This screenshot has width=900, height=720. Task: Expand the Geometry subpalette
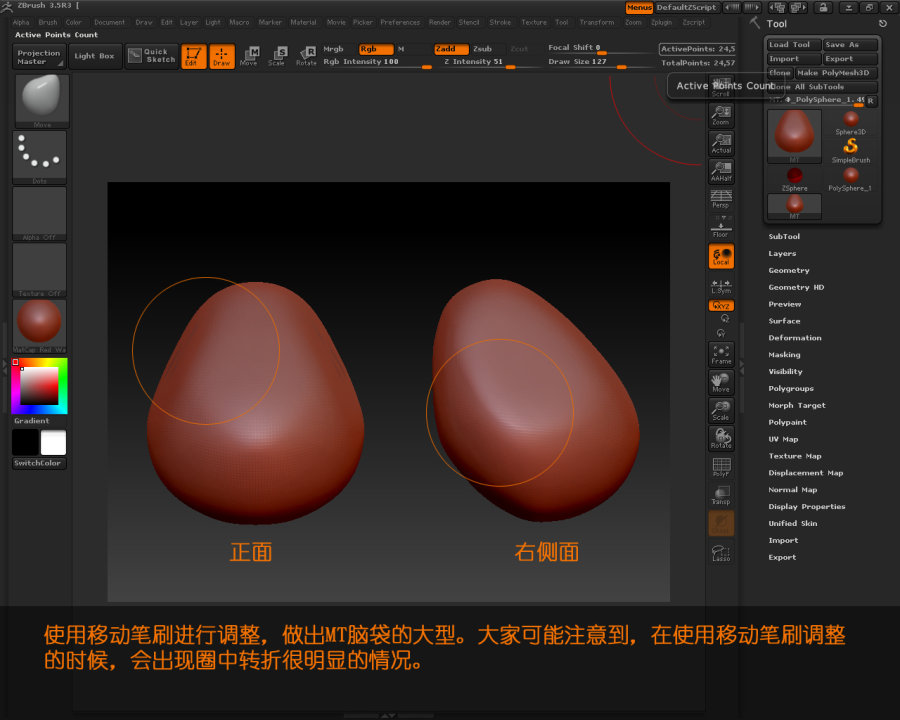point(789,270)
